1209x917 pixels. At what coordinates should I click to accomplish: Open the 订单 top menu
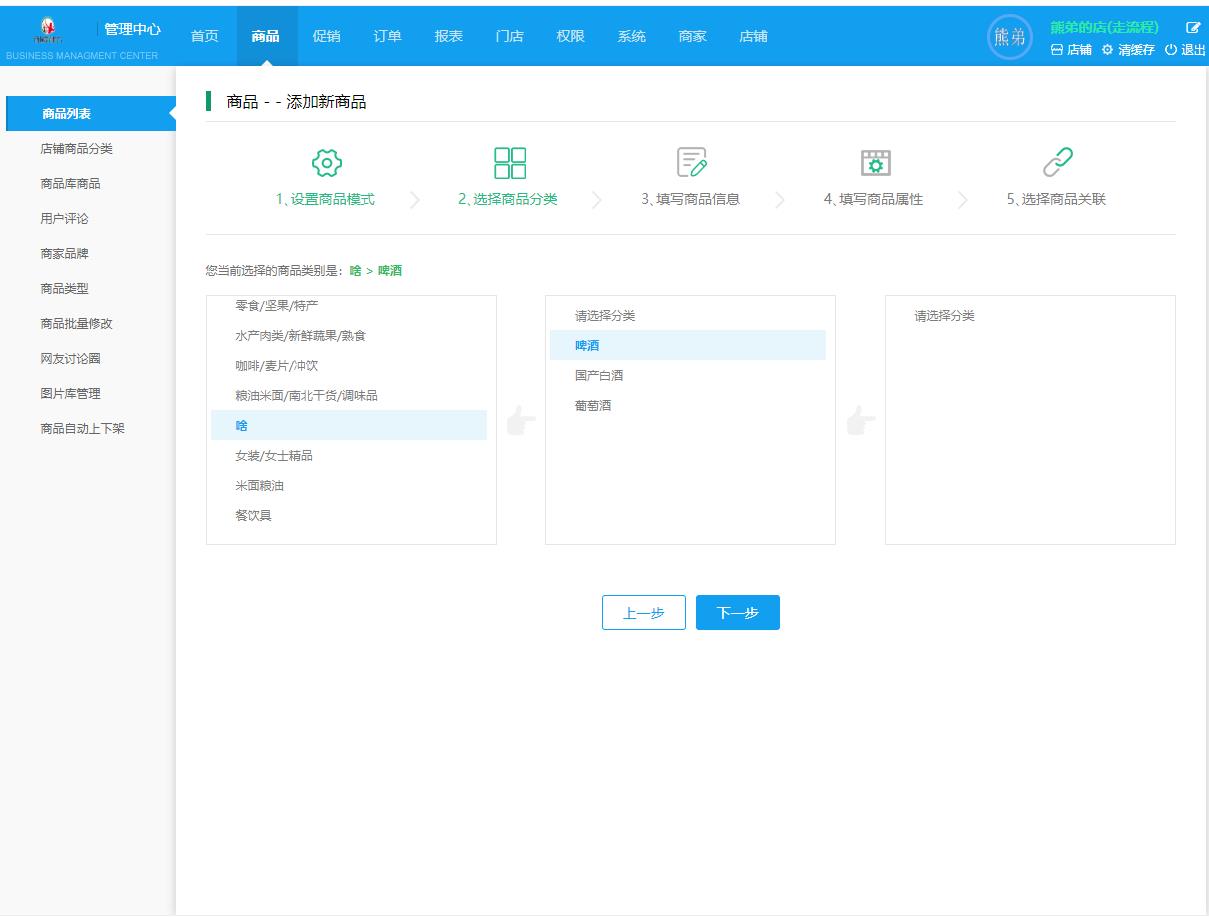[x=387, y=36]
